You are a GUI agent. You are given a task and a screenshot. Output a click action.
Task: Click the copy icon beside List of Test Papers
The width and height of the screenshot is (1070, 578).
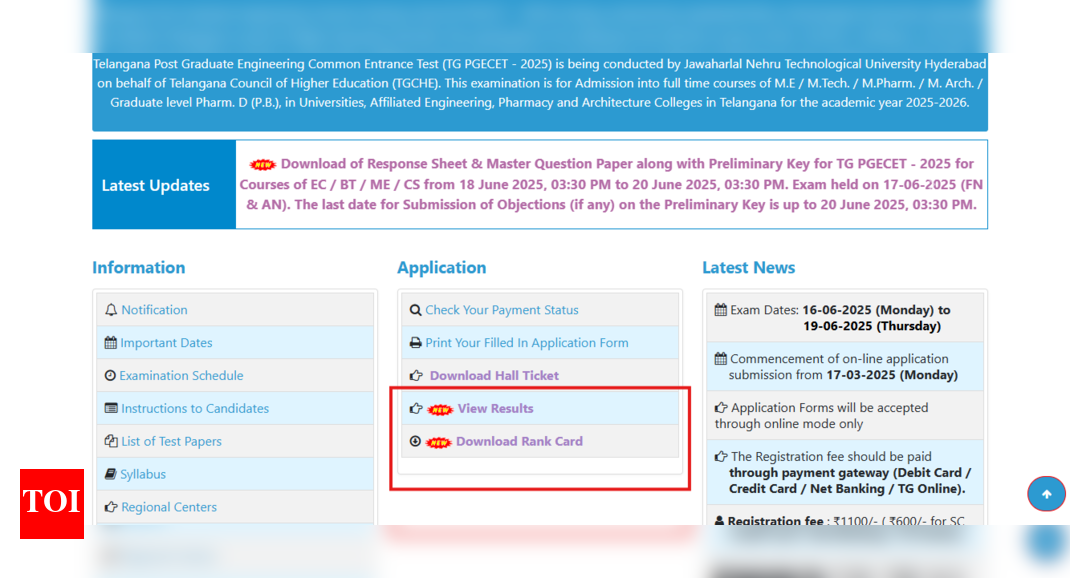(111, 441)
